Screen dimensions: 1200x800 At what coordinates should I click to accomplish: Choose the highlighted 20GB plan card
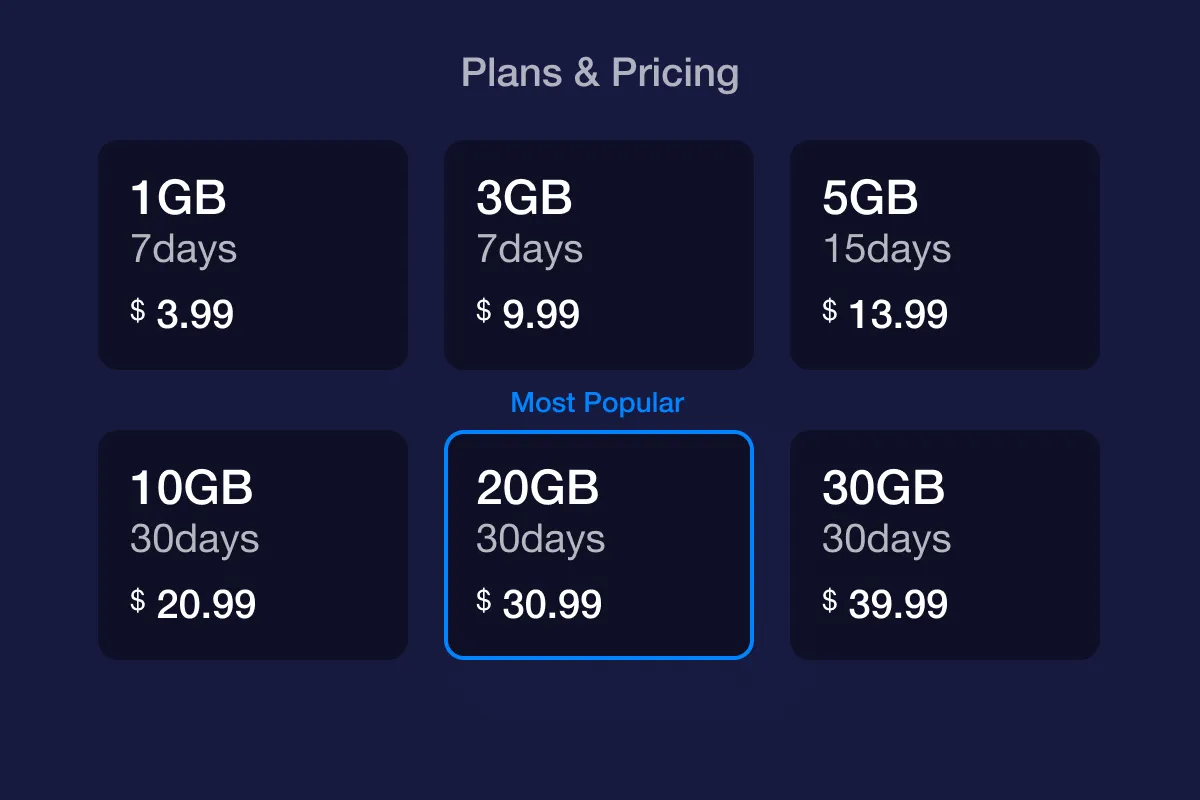point(598,545)
